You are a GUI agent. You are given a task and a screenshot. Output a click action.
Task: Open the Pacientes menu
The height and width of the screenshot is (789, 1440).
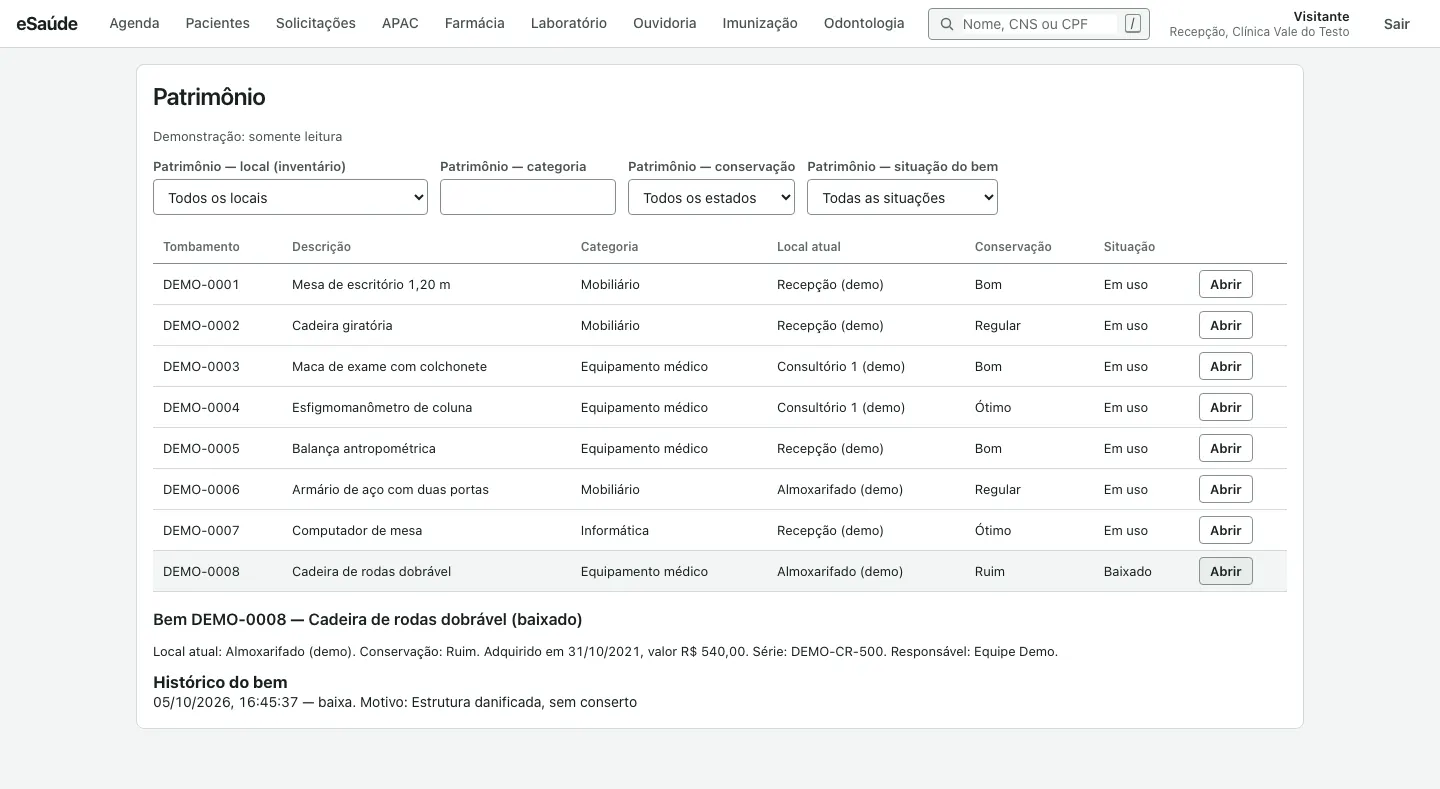point(218,23)
